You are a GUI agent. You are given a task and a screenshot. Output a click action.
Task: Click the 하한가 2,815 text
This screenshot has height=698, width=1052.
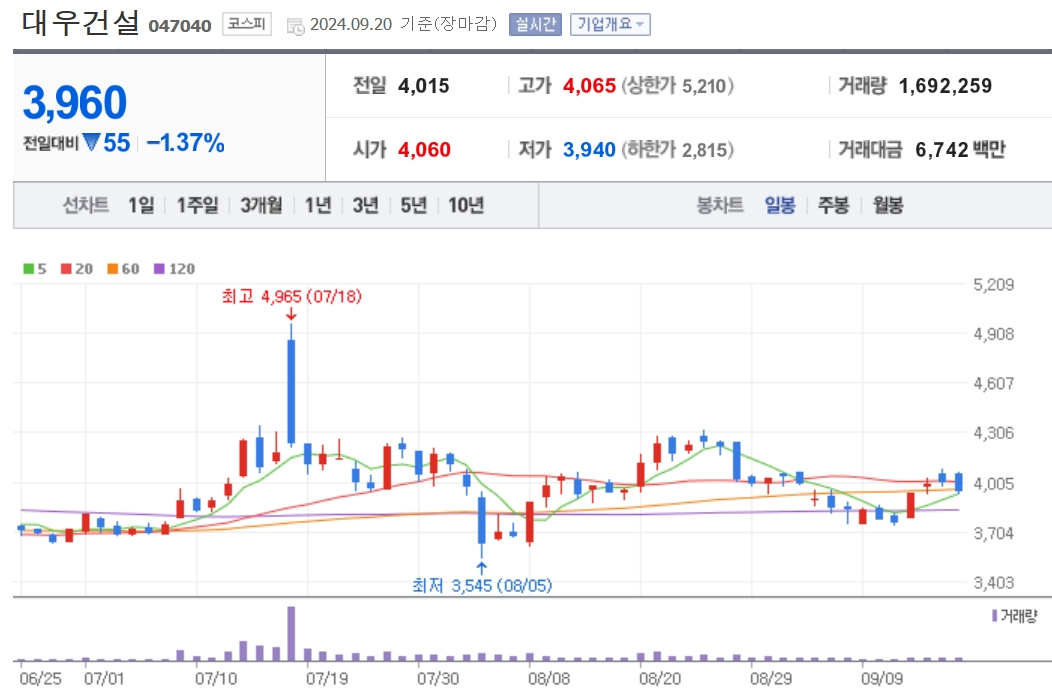pos(677,149)
